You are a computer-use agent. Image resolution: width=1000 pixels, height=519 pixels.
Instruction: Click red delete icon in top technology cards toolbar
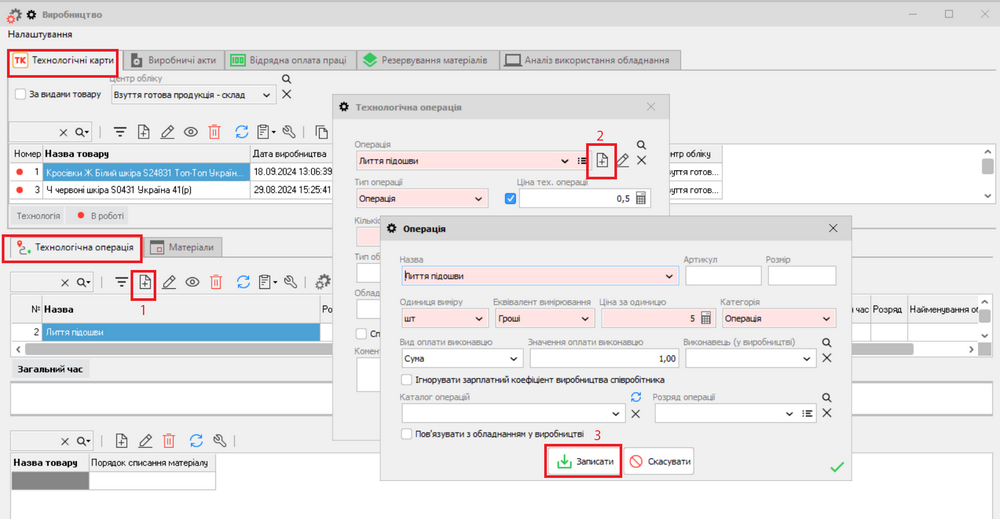point(215,132)
